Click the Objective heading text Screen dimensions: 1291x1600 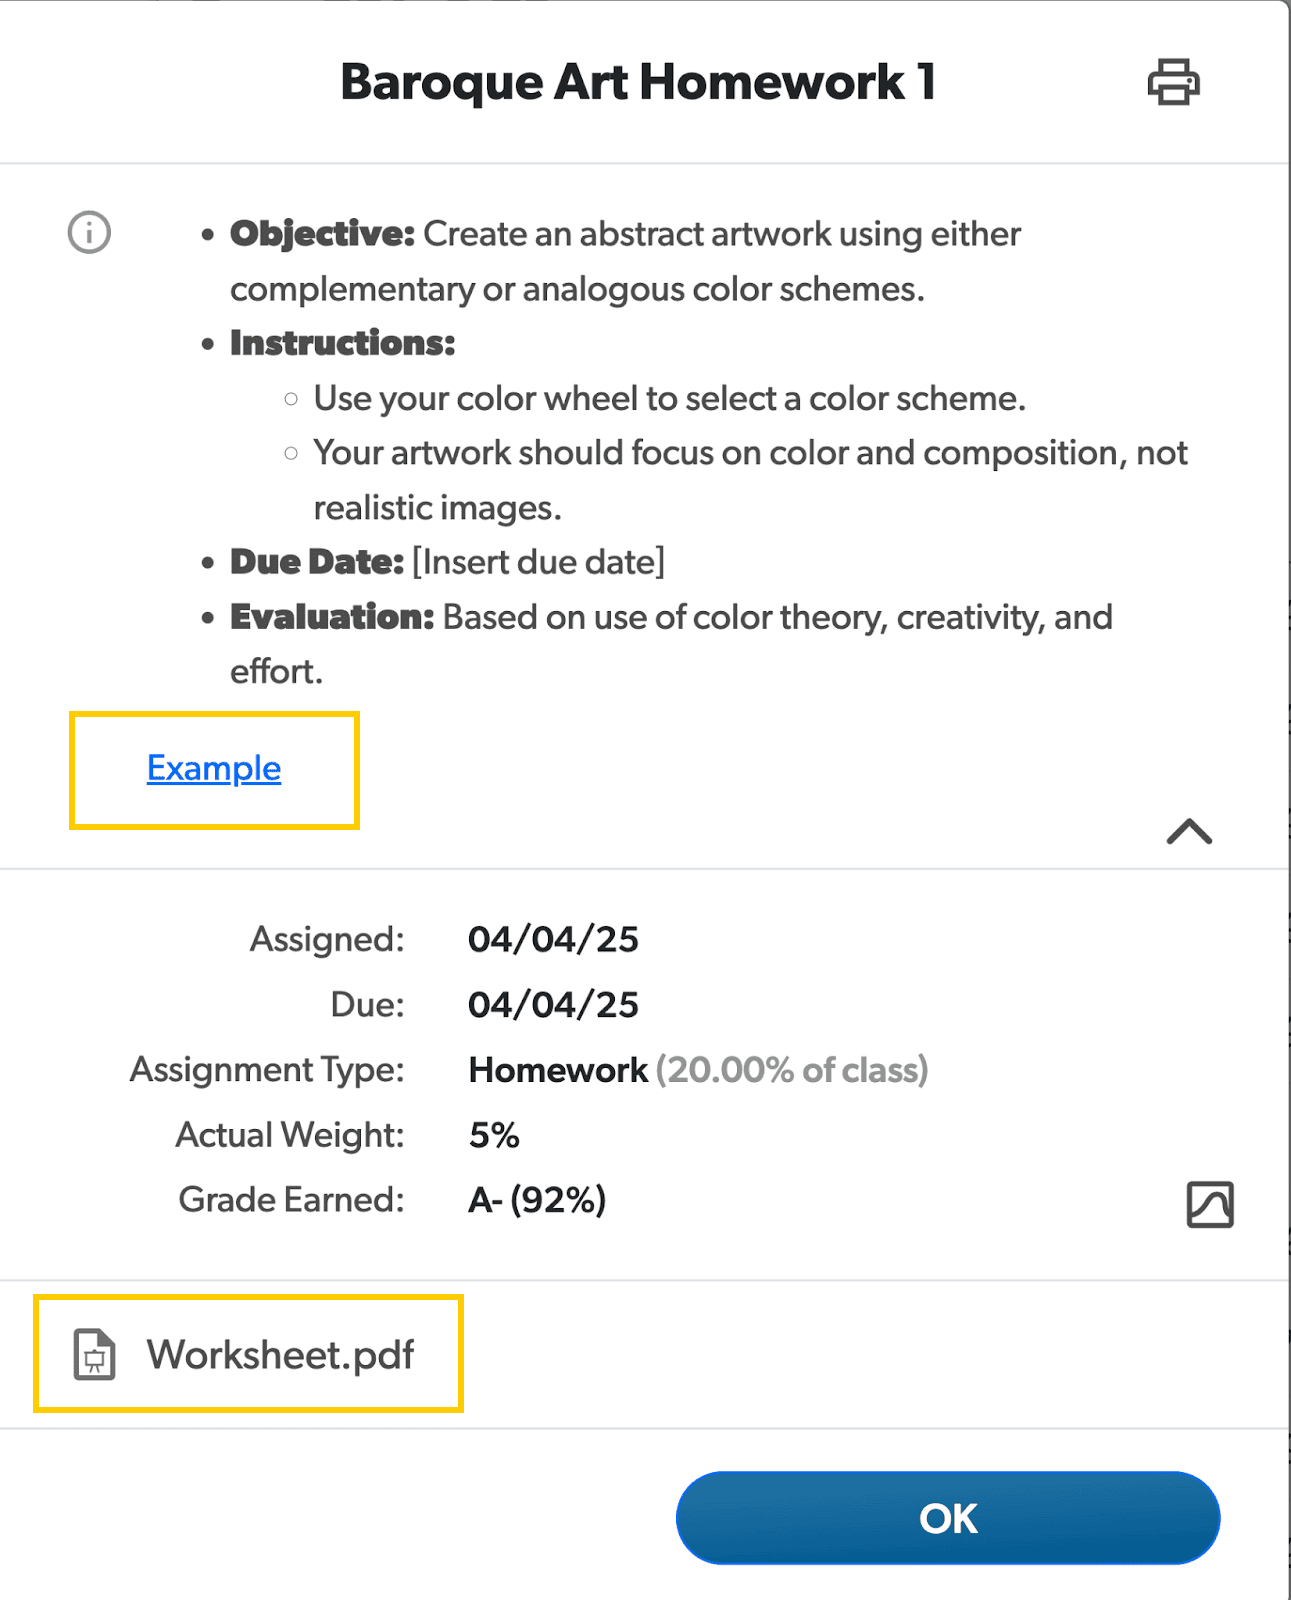click(322, 234)
